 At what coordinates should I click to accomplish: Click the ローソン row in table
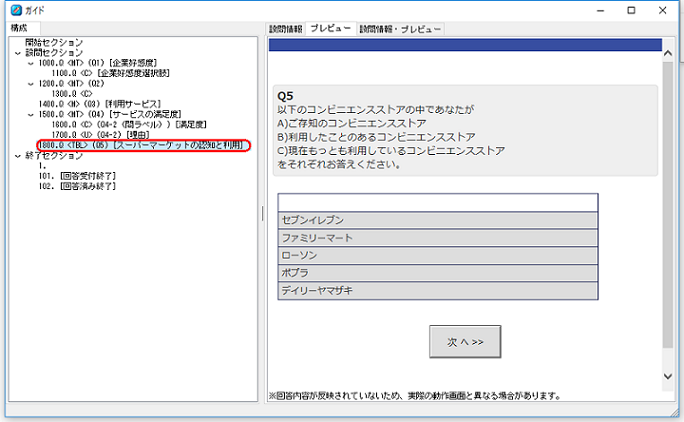tap(438, 255)
